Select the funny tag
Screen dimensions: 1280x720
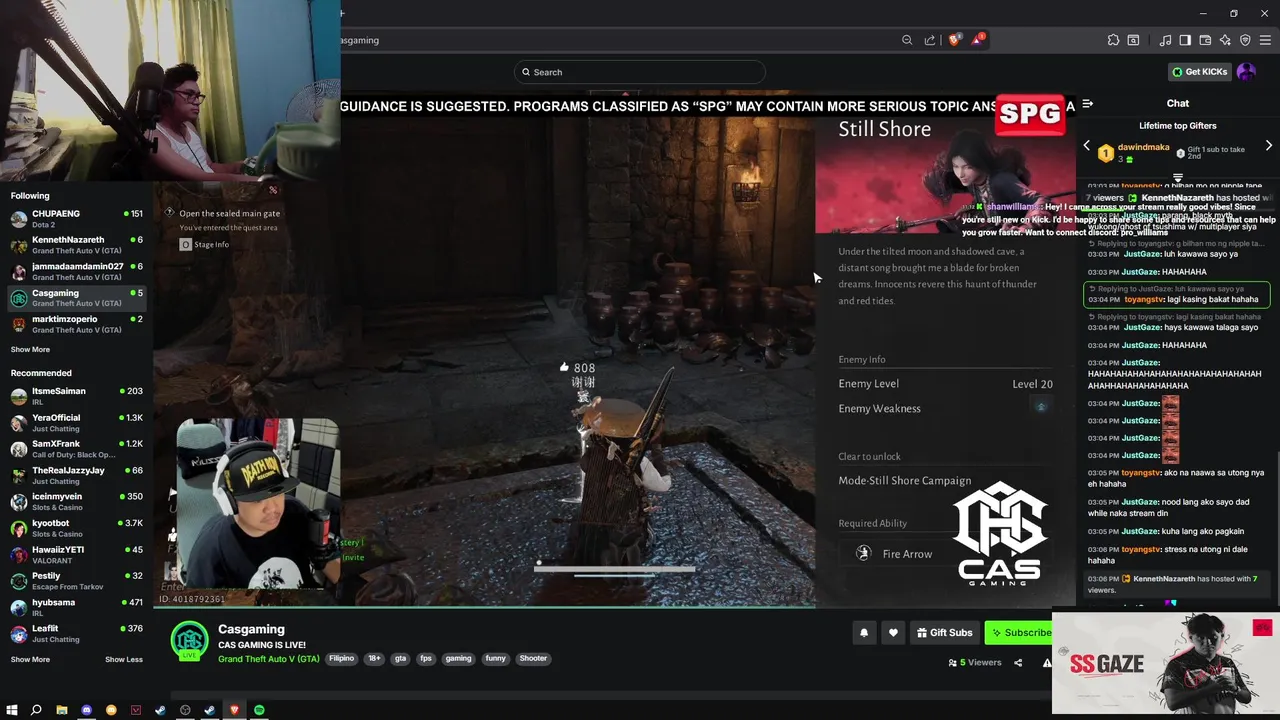495,659
